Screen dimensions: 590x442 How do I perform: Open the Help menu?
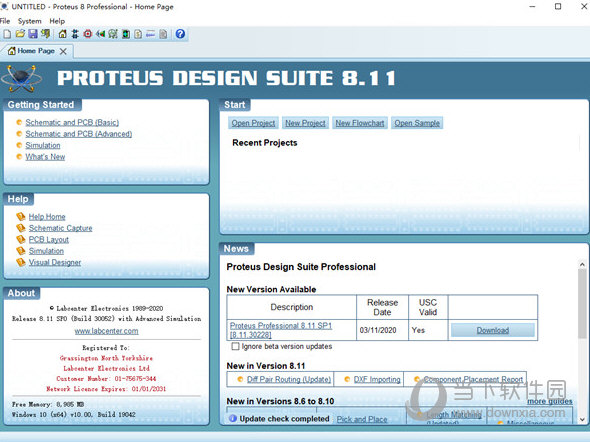coord(57,21)
